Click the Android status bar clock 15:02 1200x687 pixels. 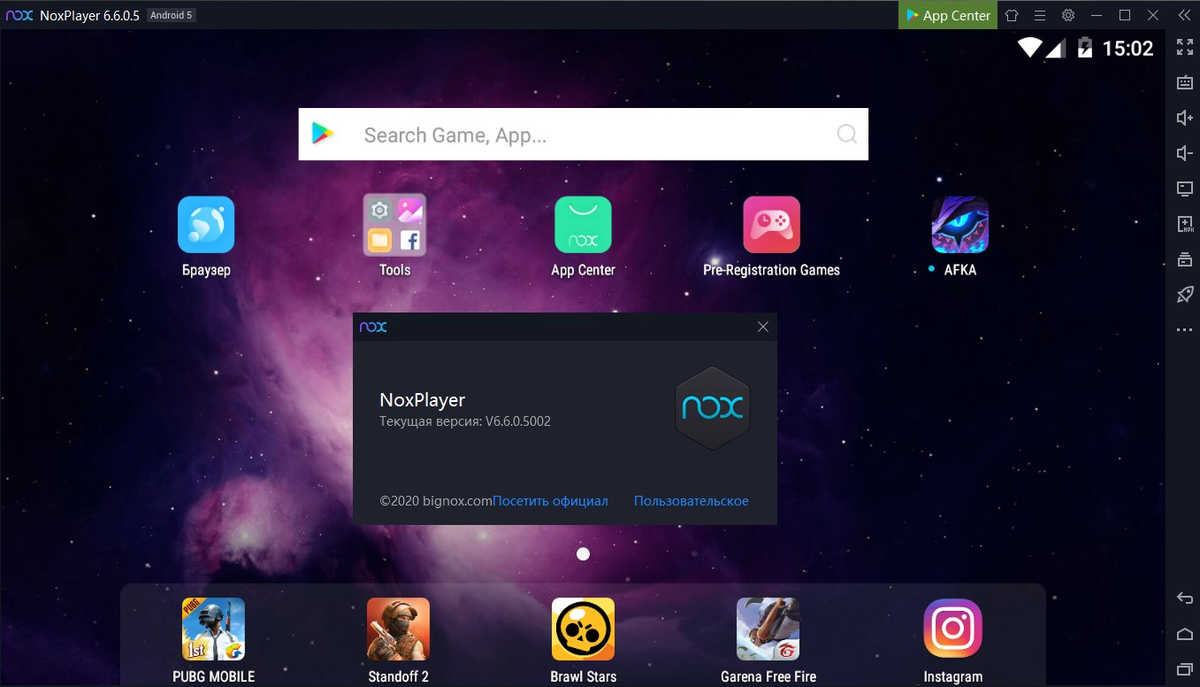coord(1127,48)
